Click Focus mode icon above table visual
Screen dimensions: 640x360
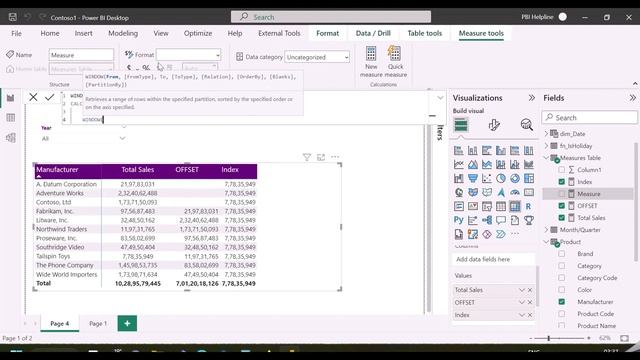321,157
